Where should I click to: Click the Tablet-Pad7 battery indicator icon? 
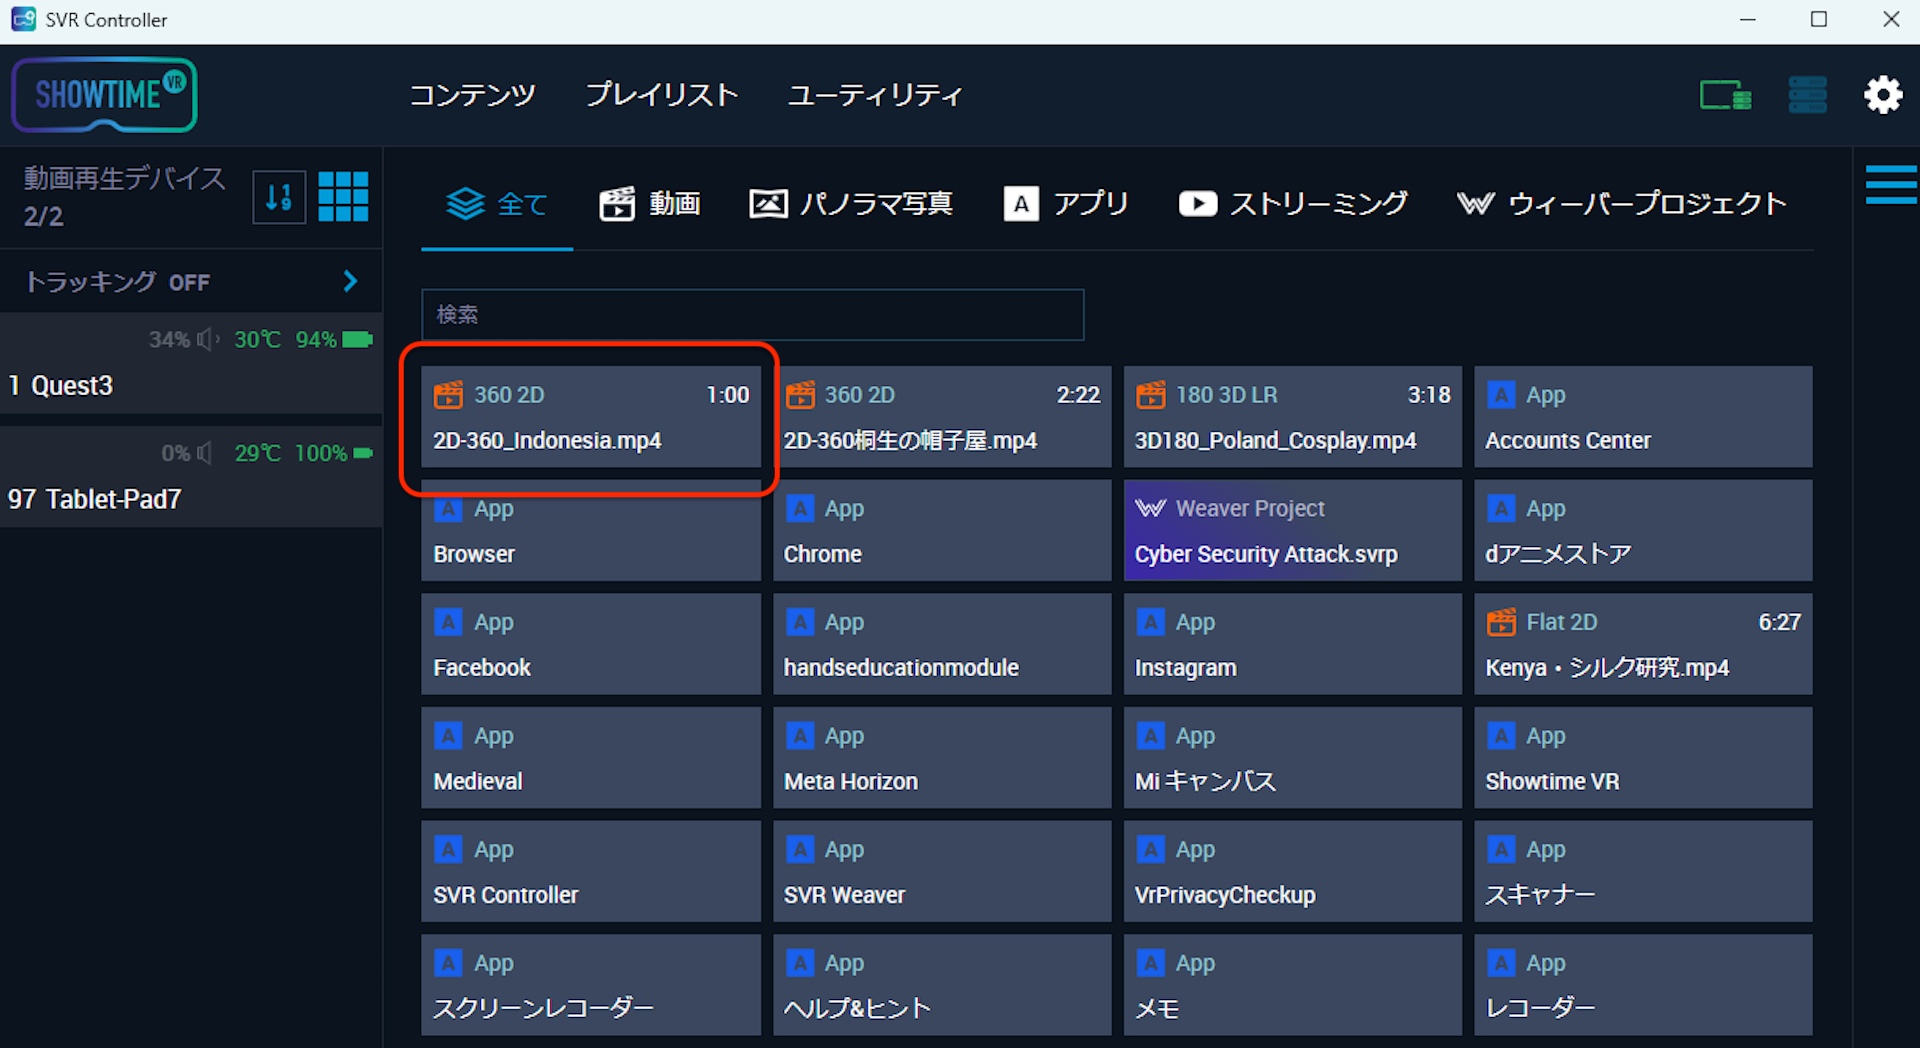coord(364,453)
